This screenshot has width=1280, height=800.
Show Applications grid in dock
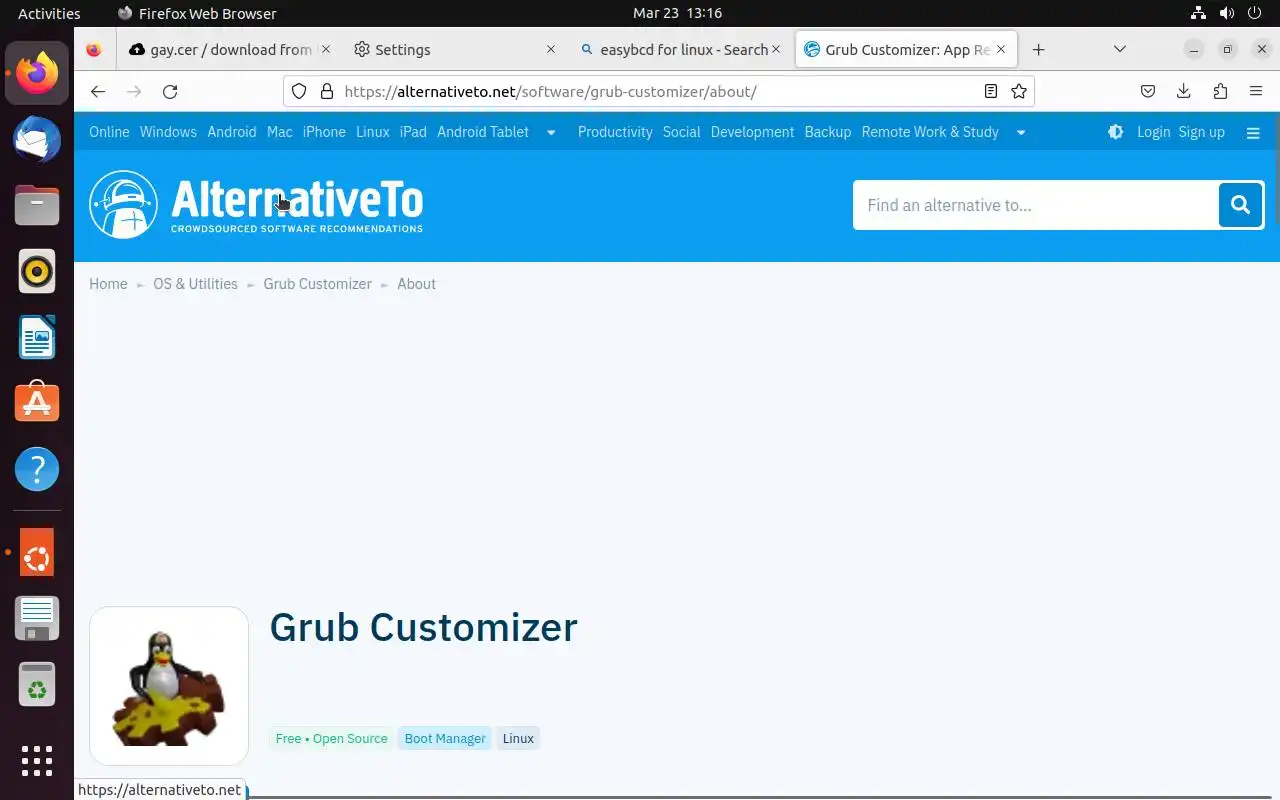pos(37,761)
